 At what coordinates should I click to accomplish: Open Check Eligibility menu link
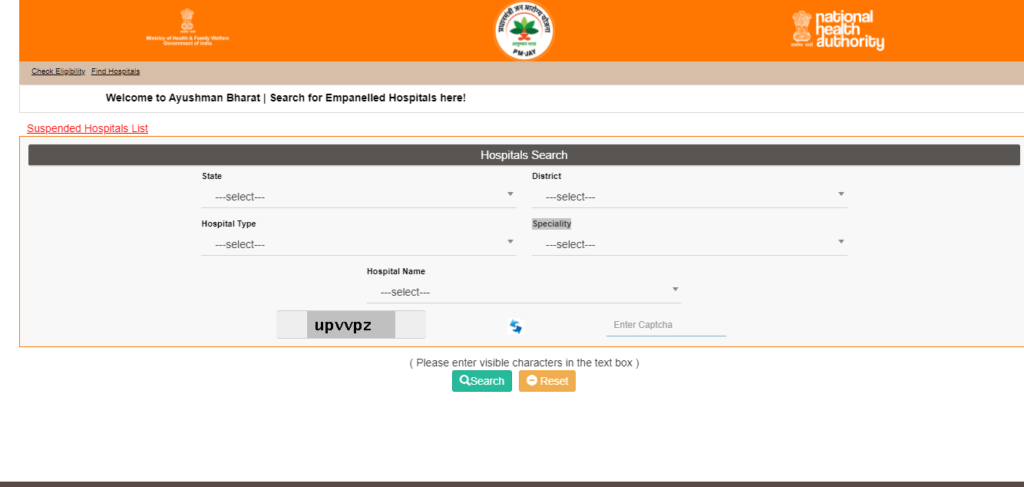pyautogui.click(x=58, y=71)
